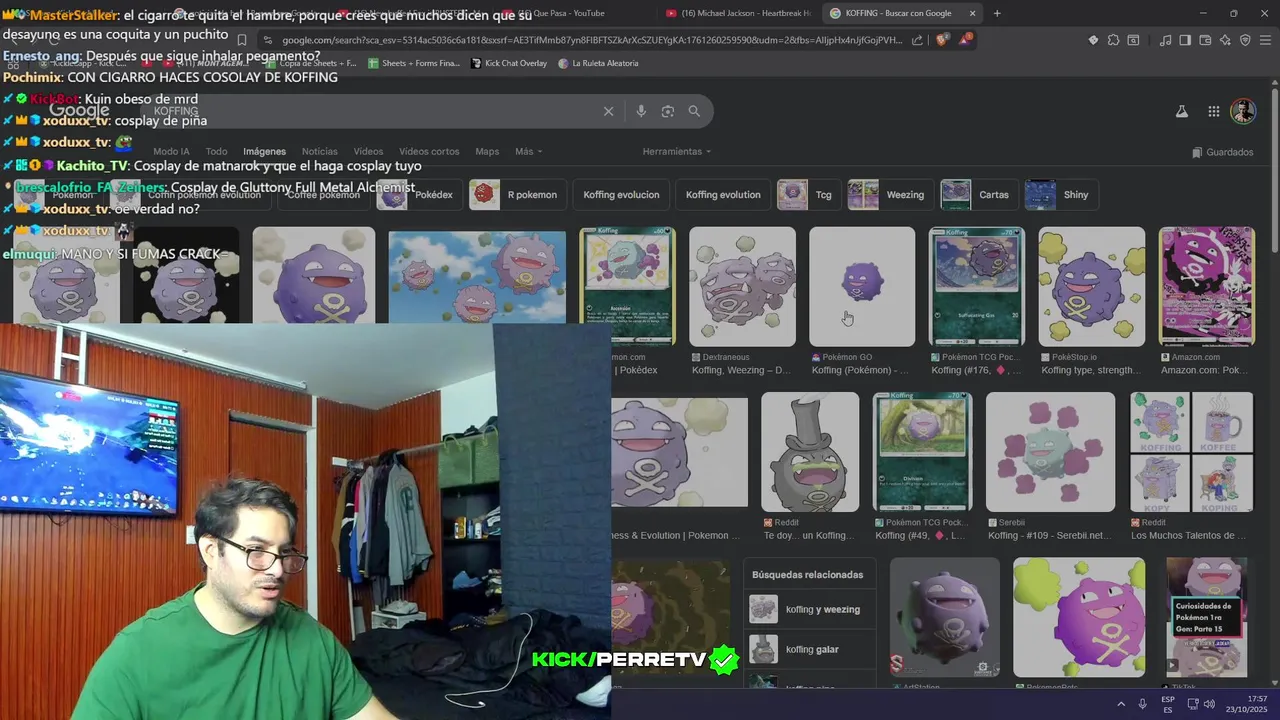Open the Amazon.com Koffing card image

(x=1206, y=287)
